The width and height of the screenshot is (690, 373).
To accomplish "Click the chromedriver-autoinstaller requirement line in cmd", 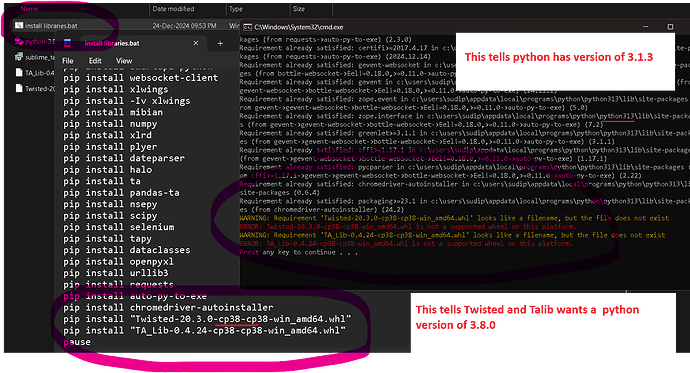I will click(465, 184).
